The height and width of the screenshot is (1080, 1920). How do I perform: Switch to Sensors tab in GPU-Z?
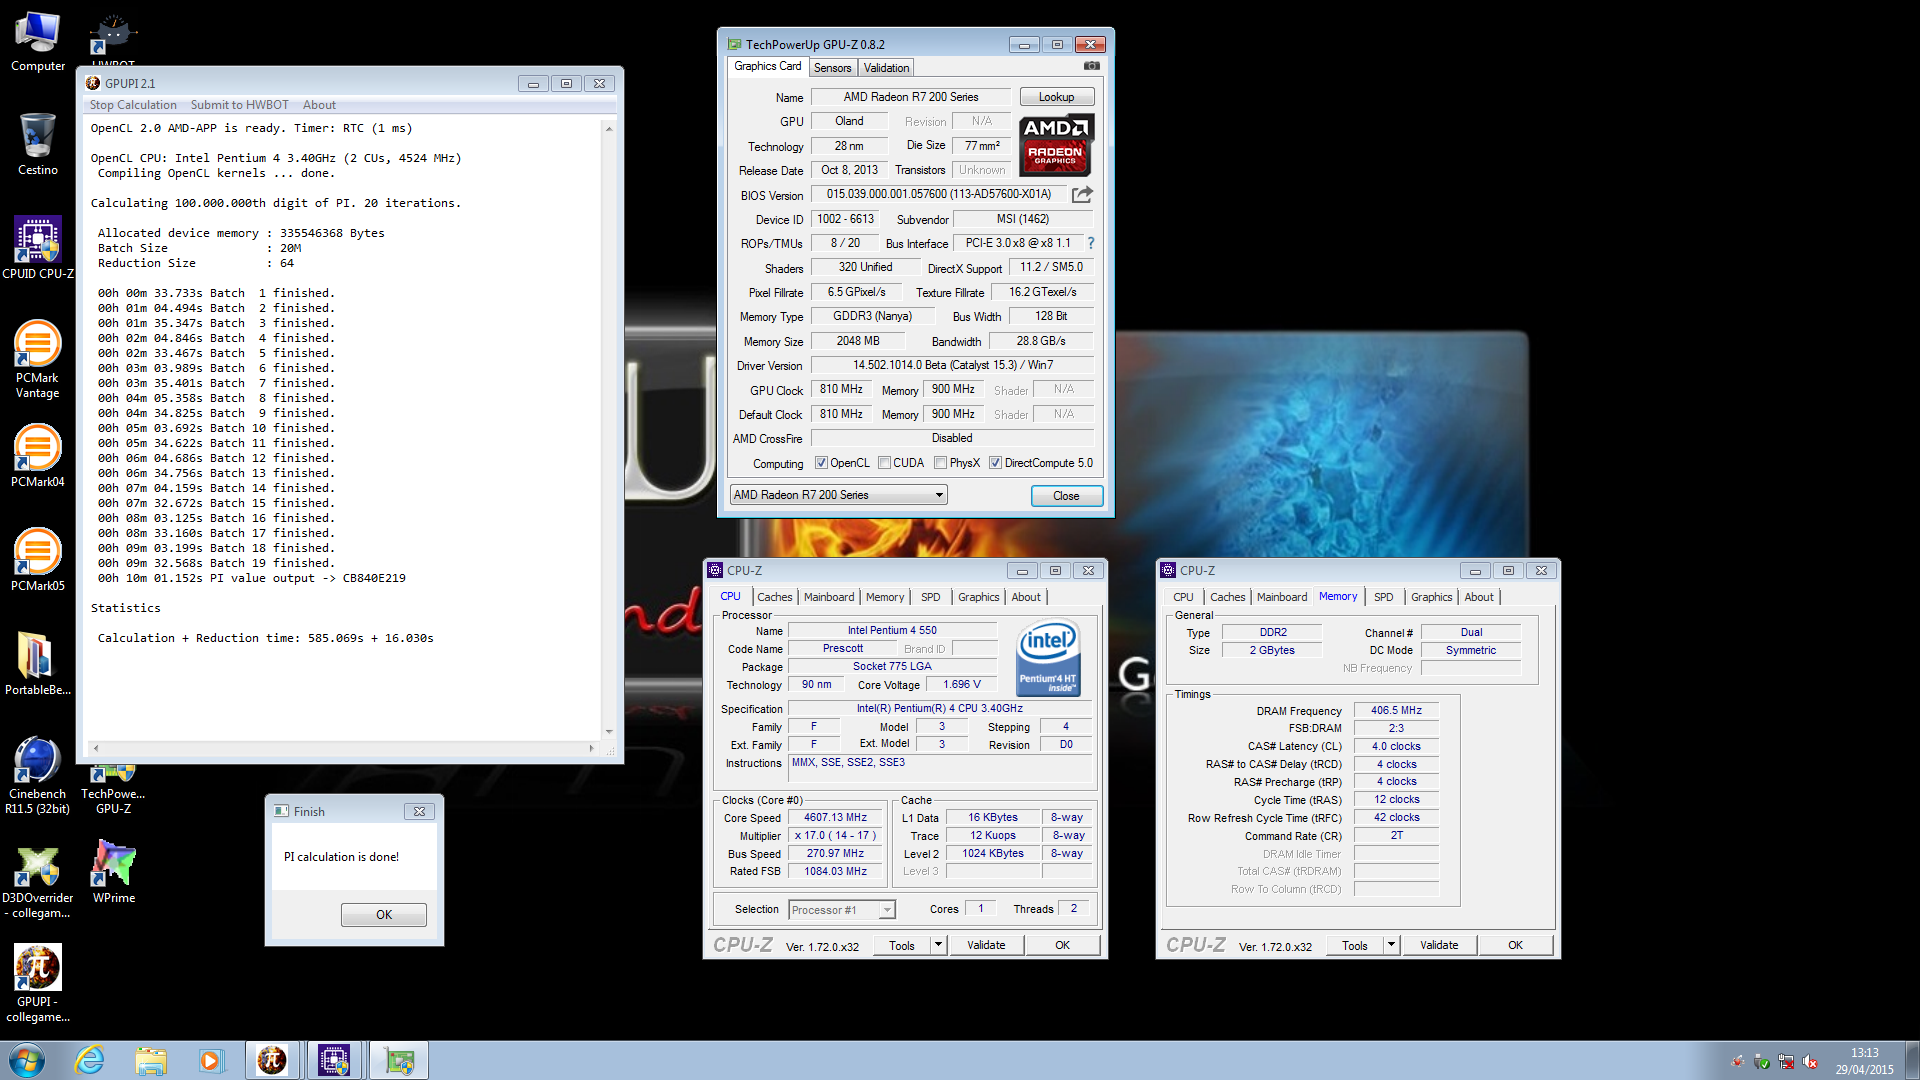(832, 68)
